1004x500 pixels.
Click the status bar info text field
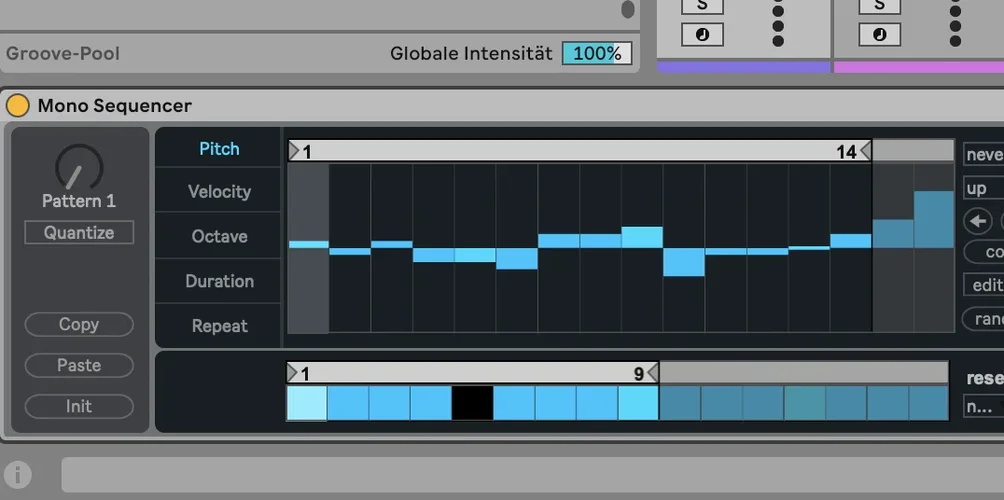533,474
